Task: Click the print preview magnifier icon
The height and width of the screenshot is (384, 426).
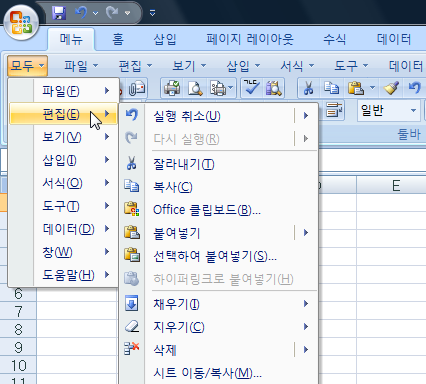Action: pyautogui.click(x=195, y=88)
